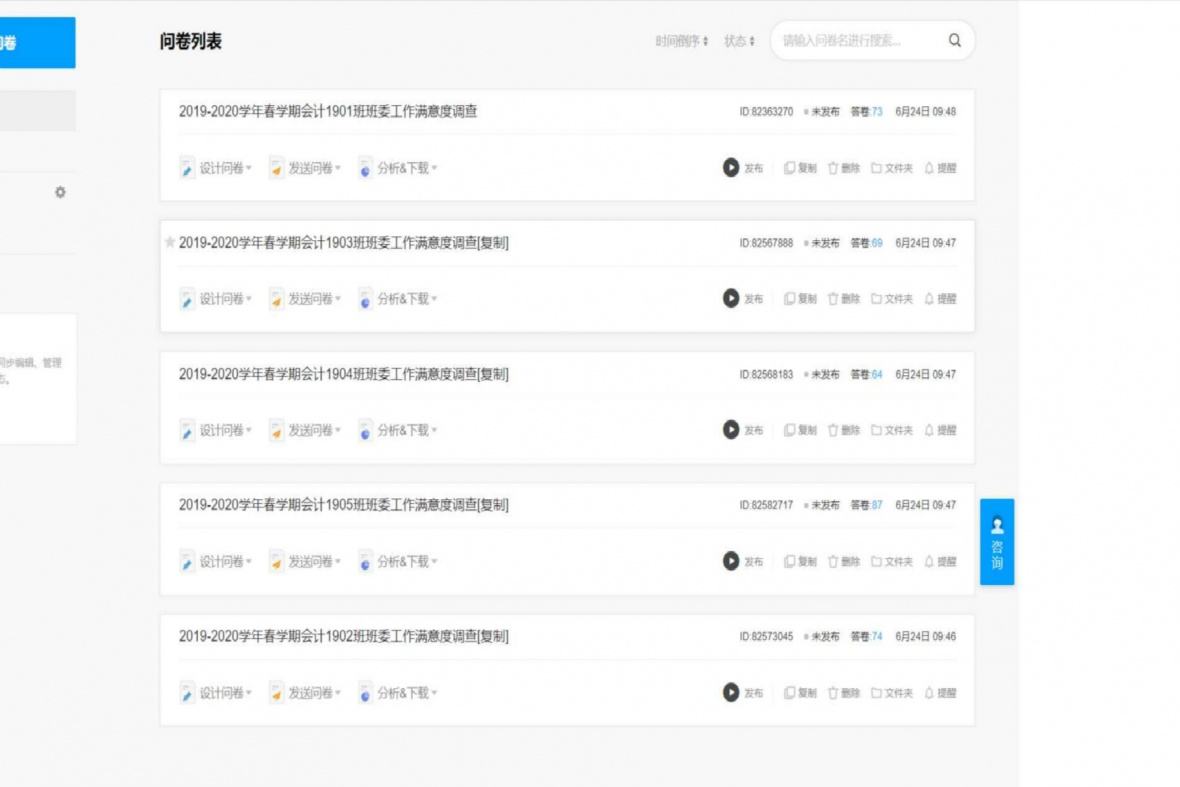
Task: Open the 咨询 consultation side widget
Action: [x=996, y=541]
